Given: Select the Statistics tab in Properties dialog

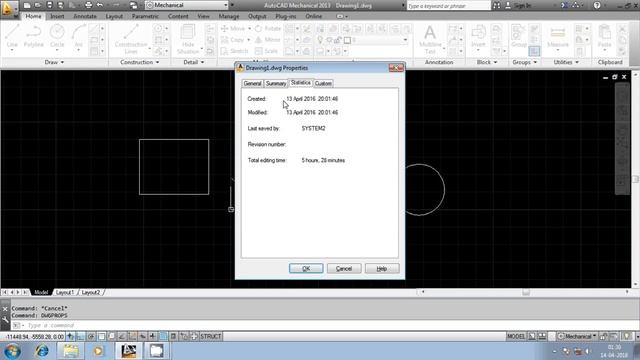Looking at the screenshot, I should [x=301, y=82].
